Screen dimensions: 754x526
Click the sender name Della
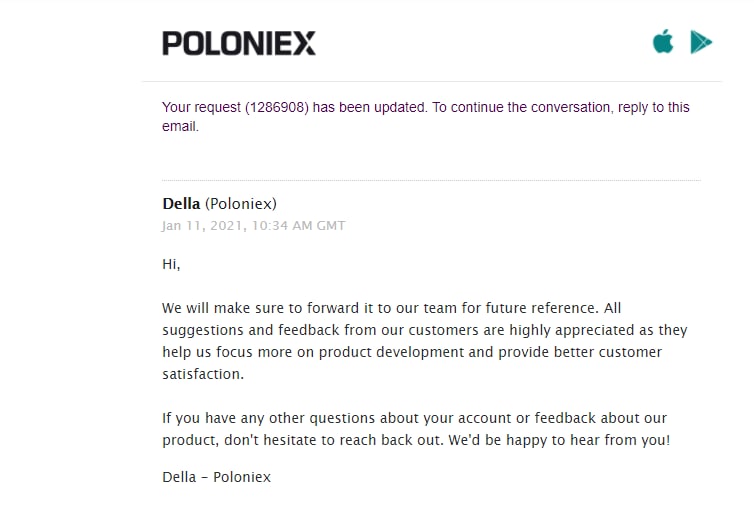click(x=181, y=203)
